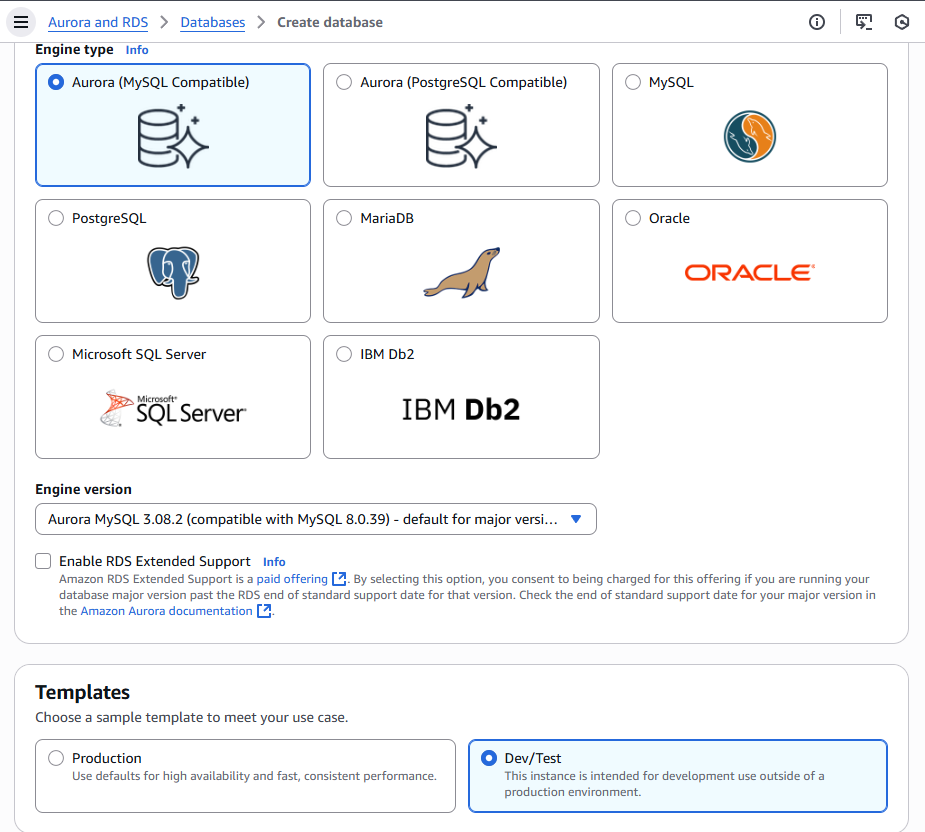
Task: Open the CloudShell icon in header
Action: pyautogui.click(x=864, y=22)
